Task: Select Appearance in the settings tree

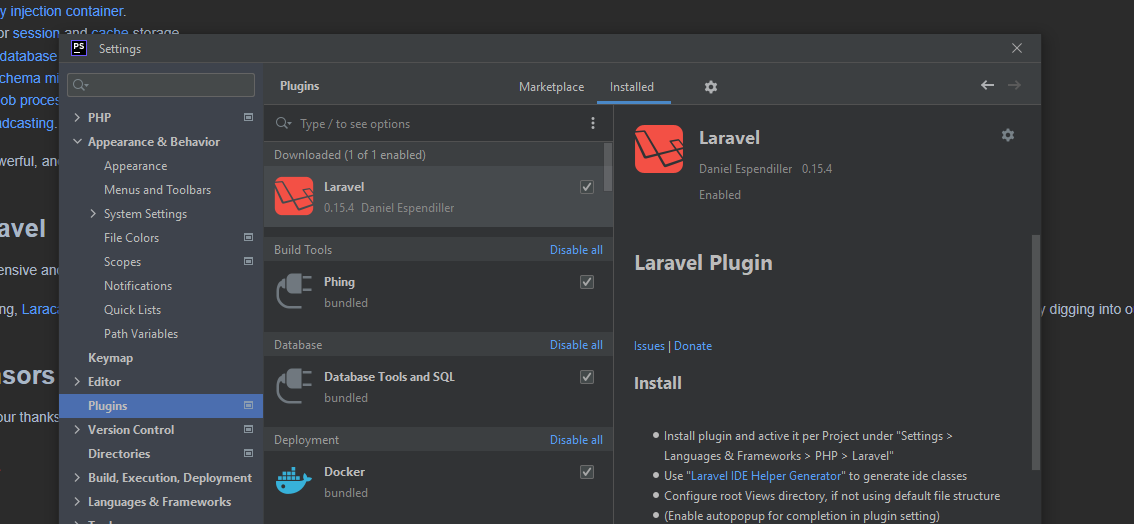Action: (x=135, y=166)
